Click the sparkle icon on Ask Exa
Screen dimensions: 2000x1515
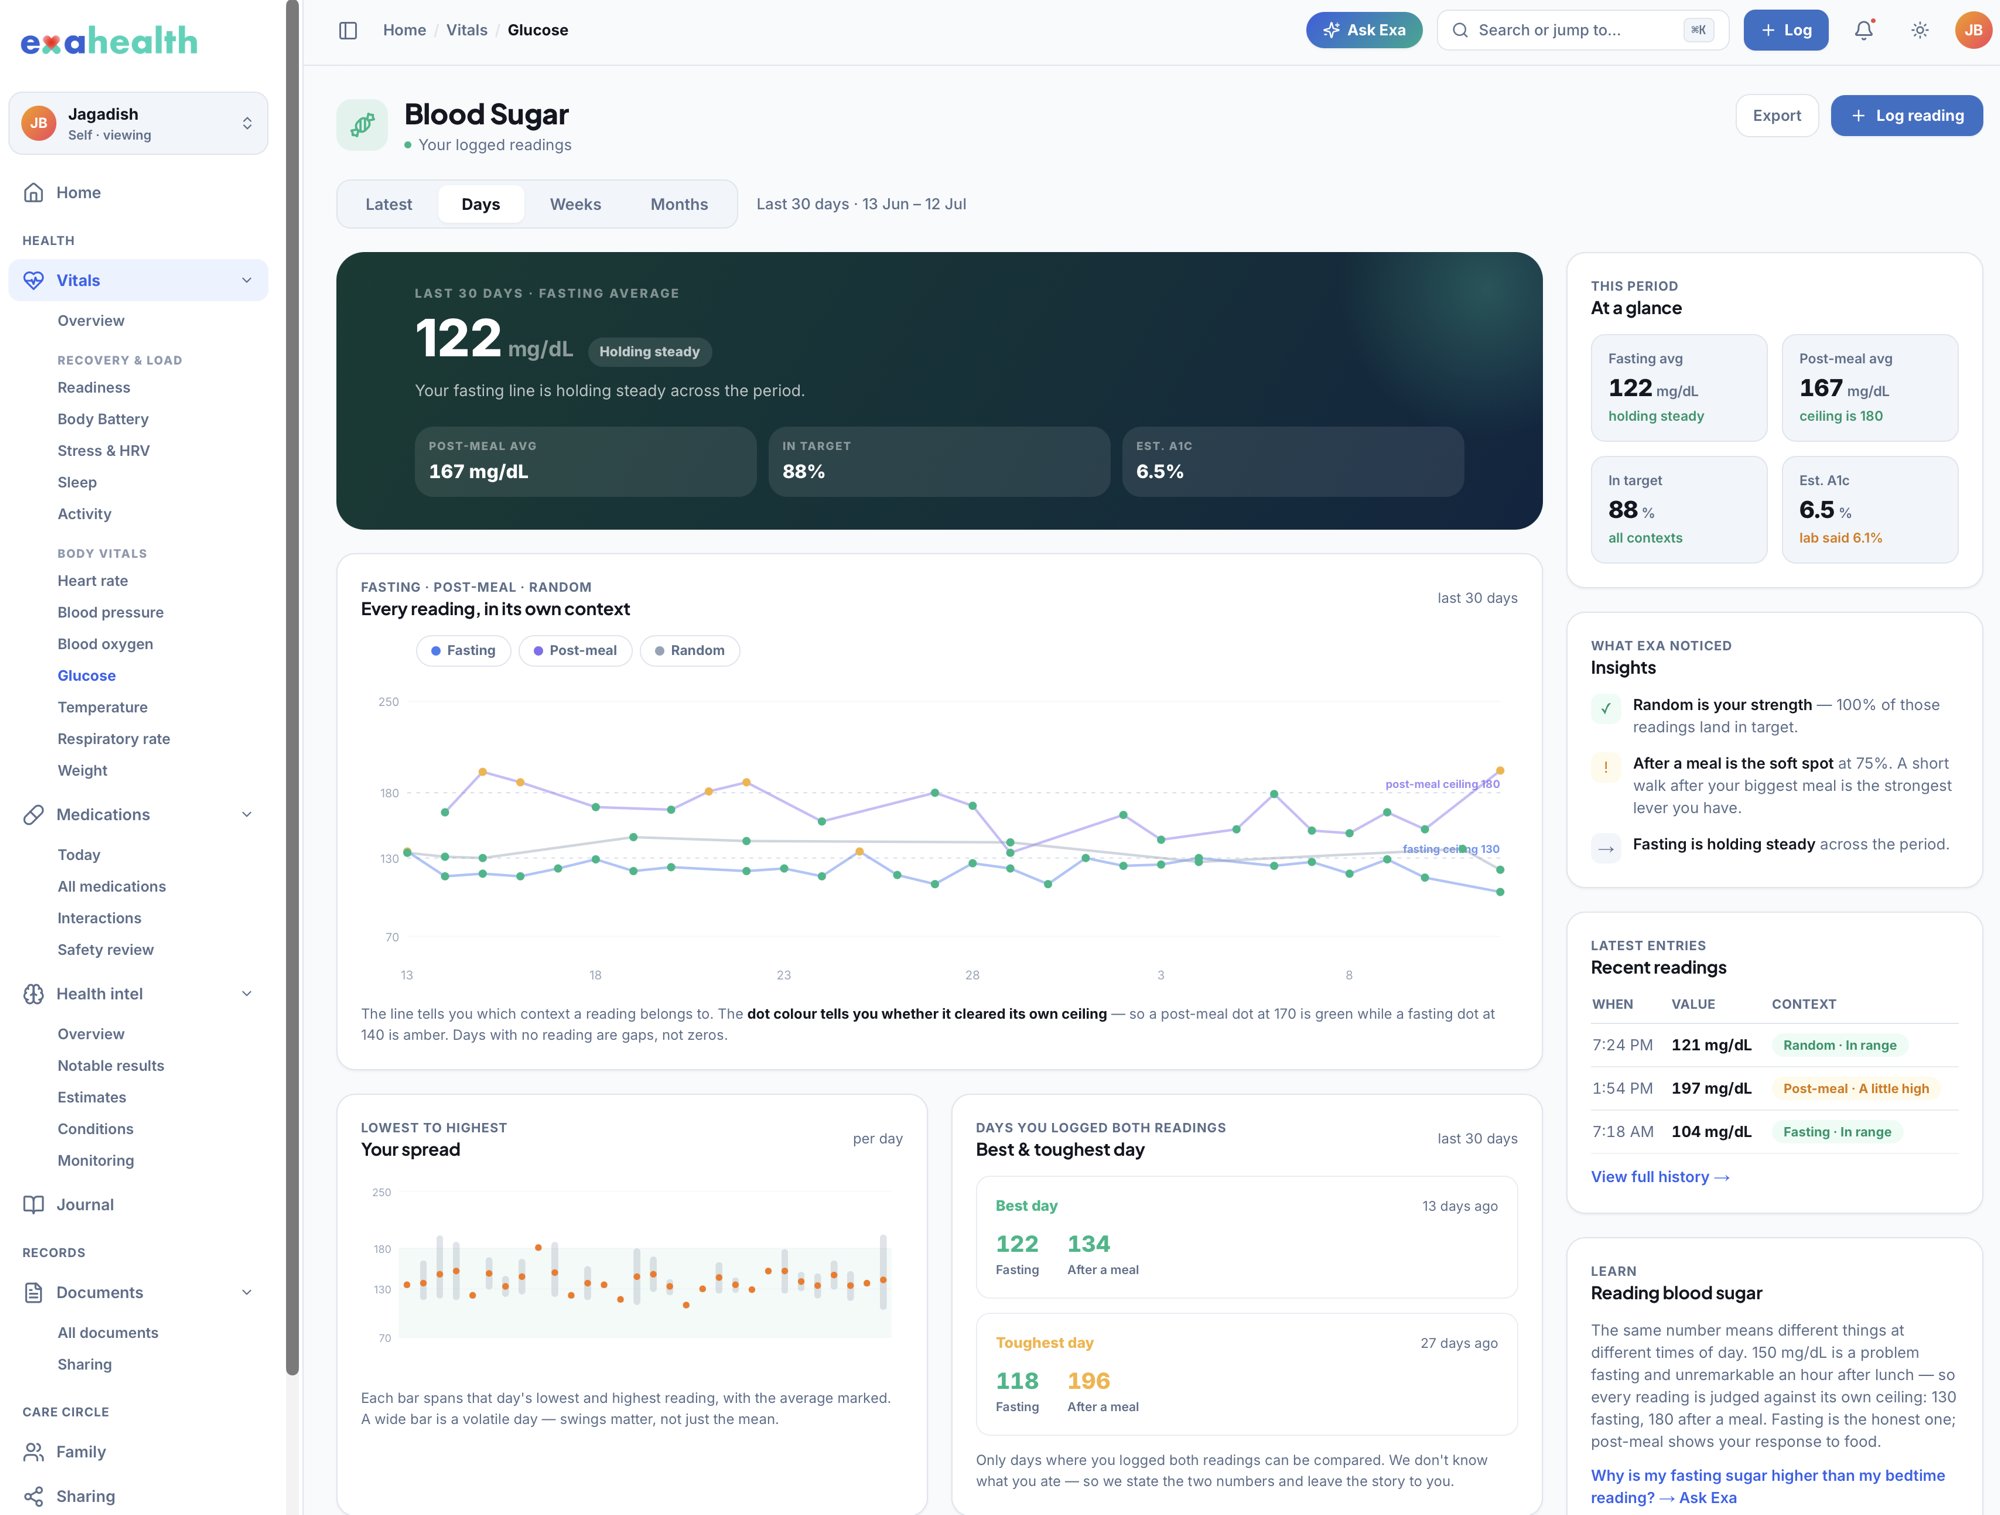tap(1331, 30)
